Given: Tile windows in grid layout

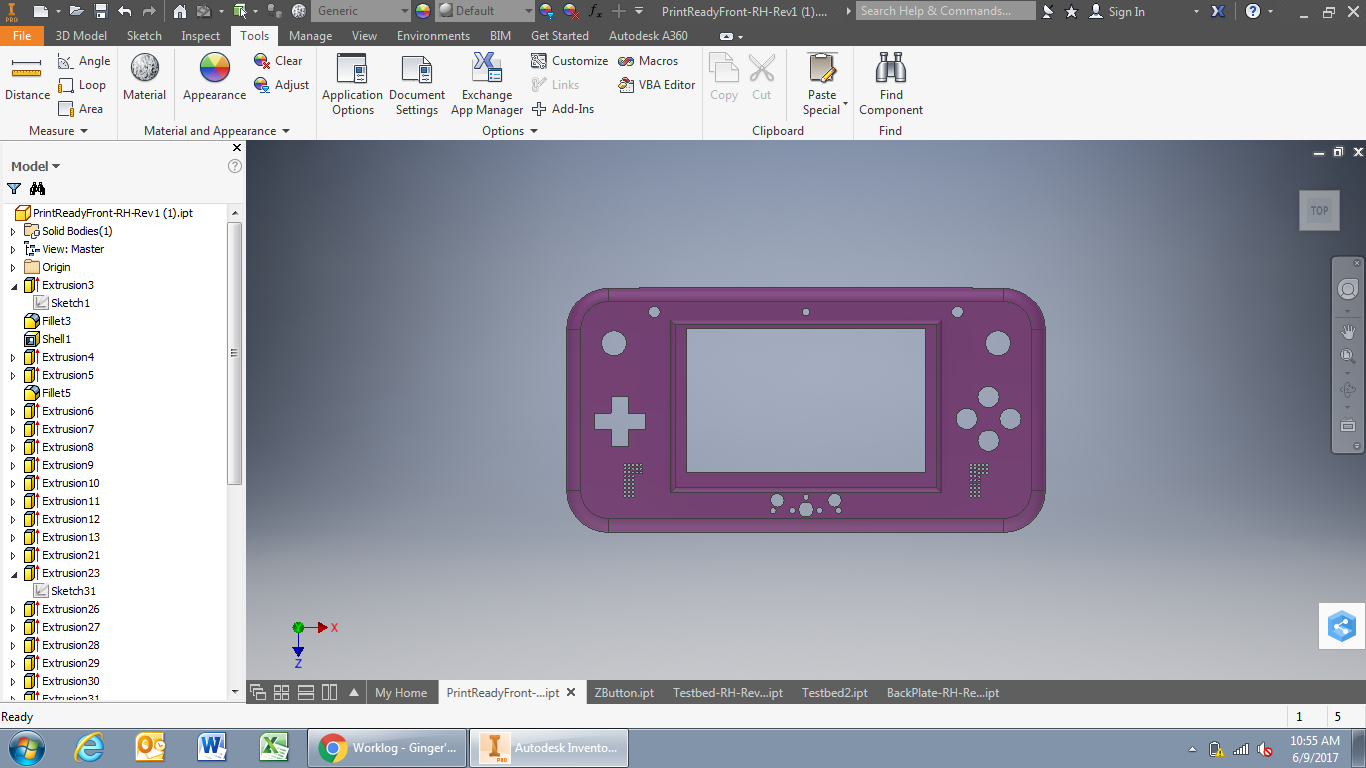Looking at the screenshot, I should point(282,692).
